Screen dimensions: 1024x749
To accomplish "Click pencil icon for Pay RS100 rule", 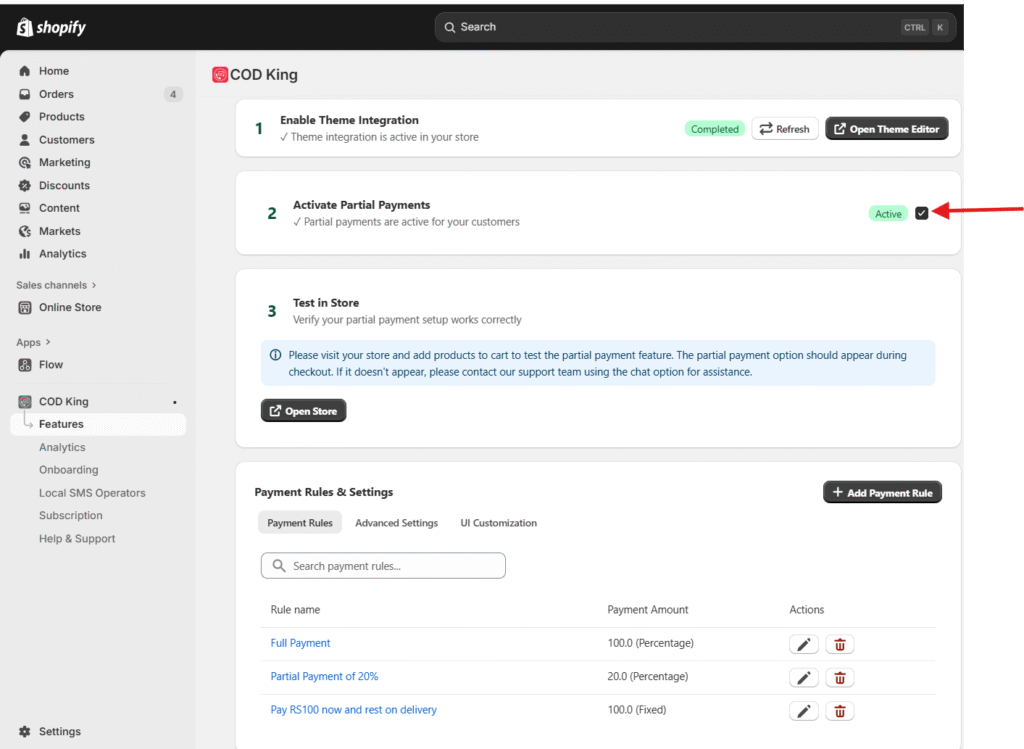I will click(804, 711).
